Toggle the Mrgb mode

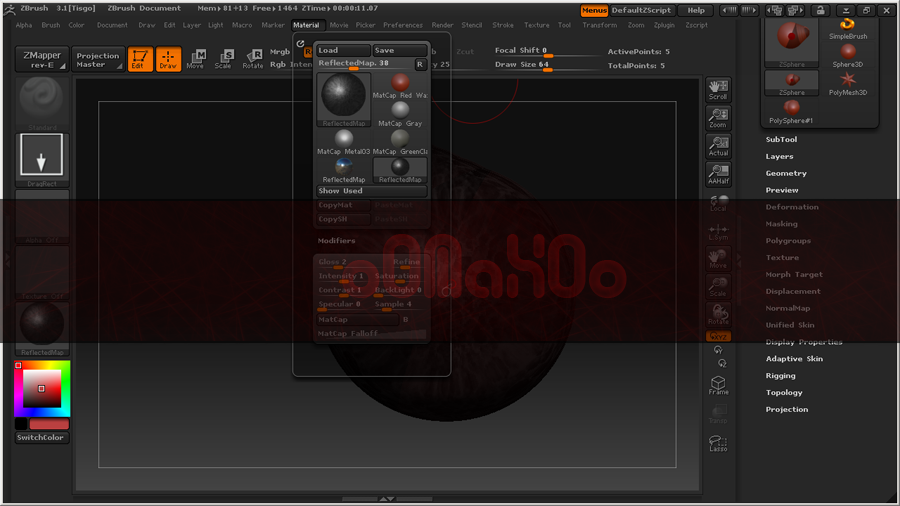click(x=280, y=52)
